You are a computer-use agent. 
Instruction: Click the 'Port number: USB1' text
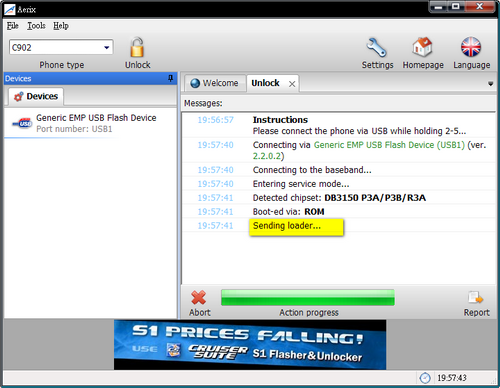[x=74, y=129]
